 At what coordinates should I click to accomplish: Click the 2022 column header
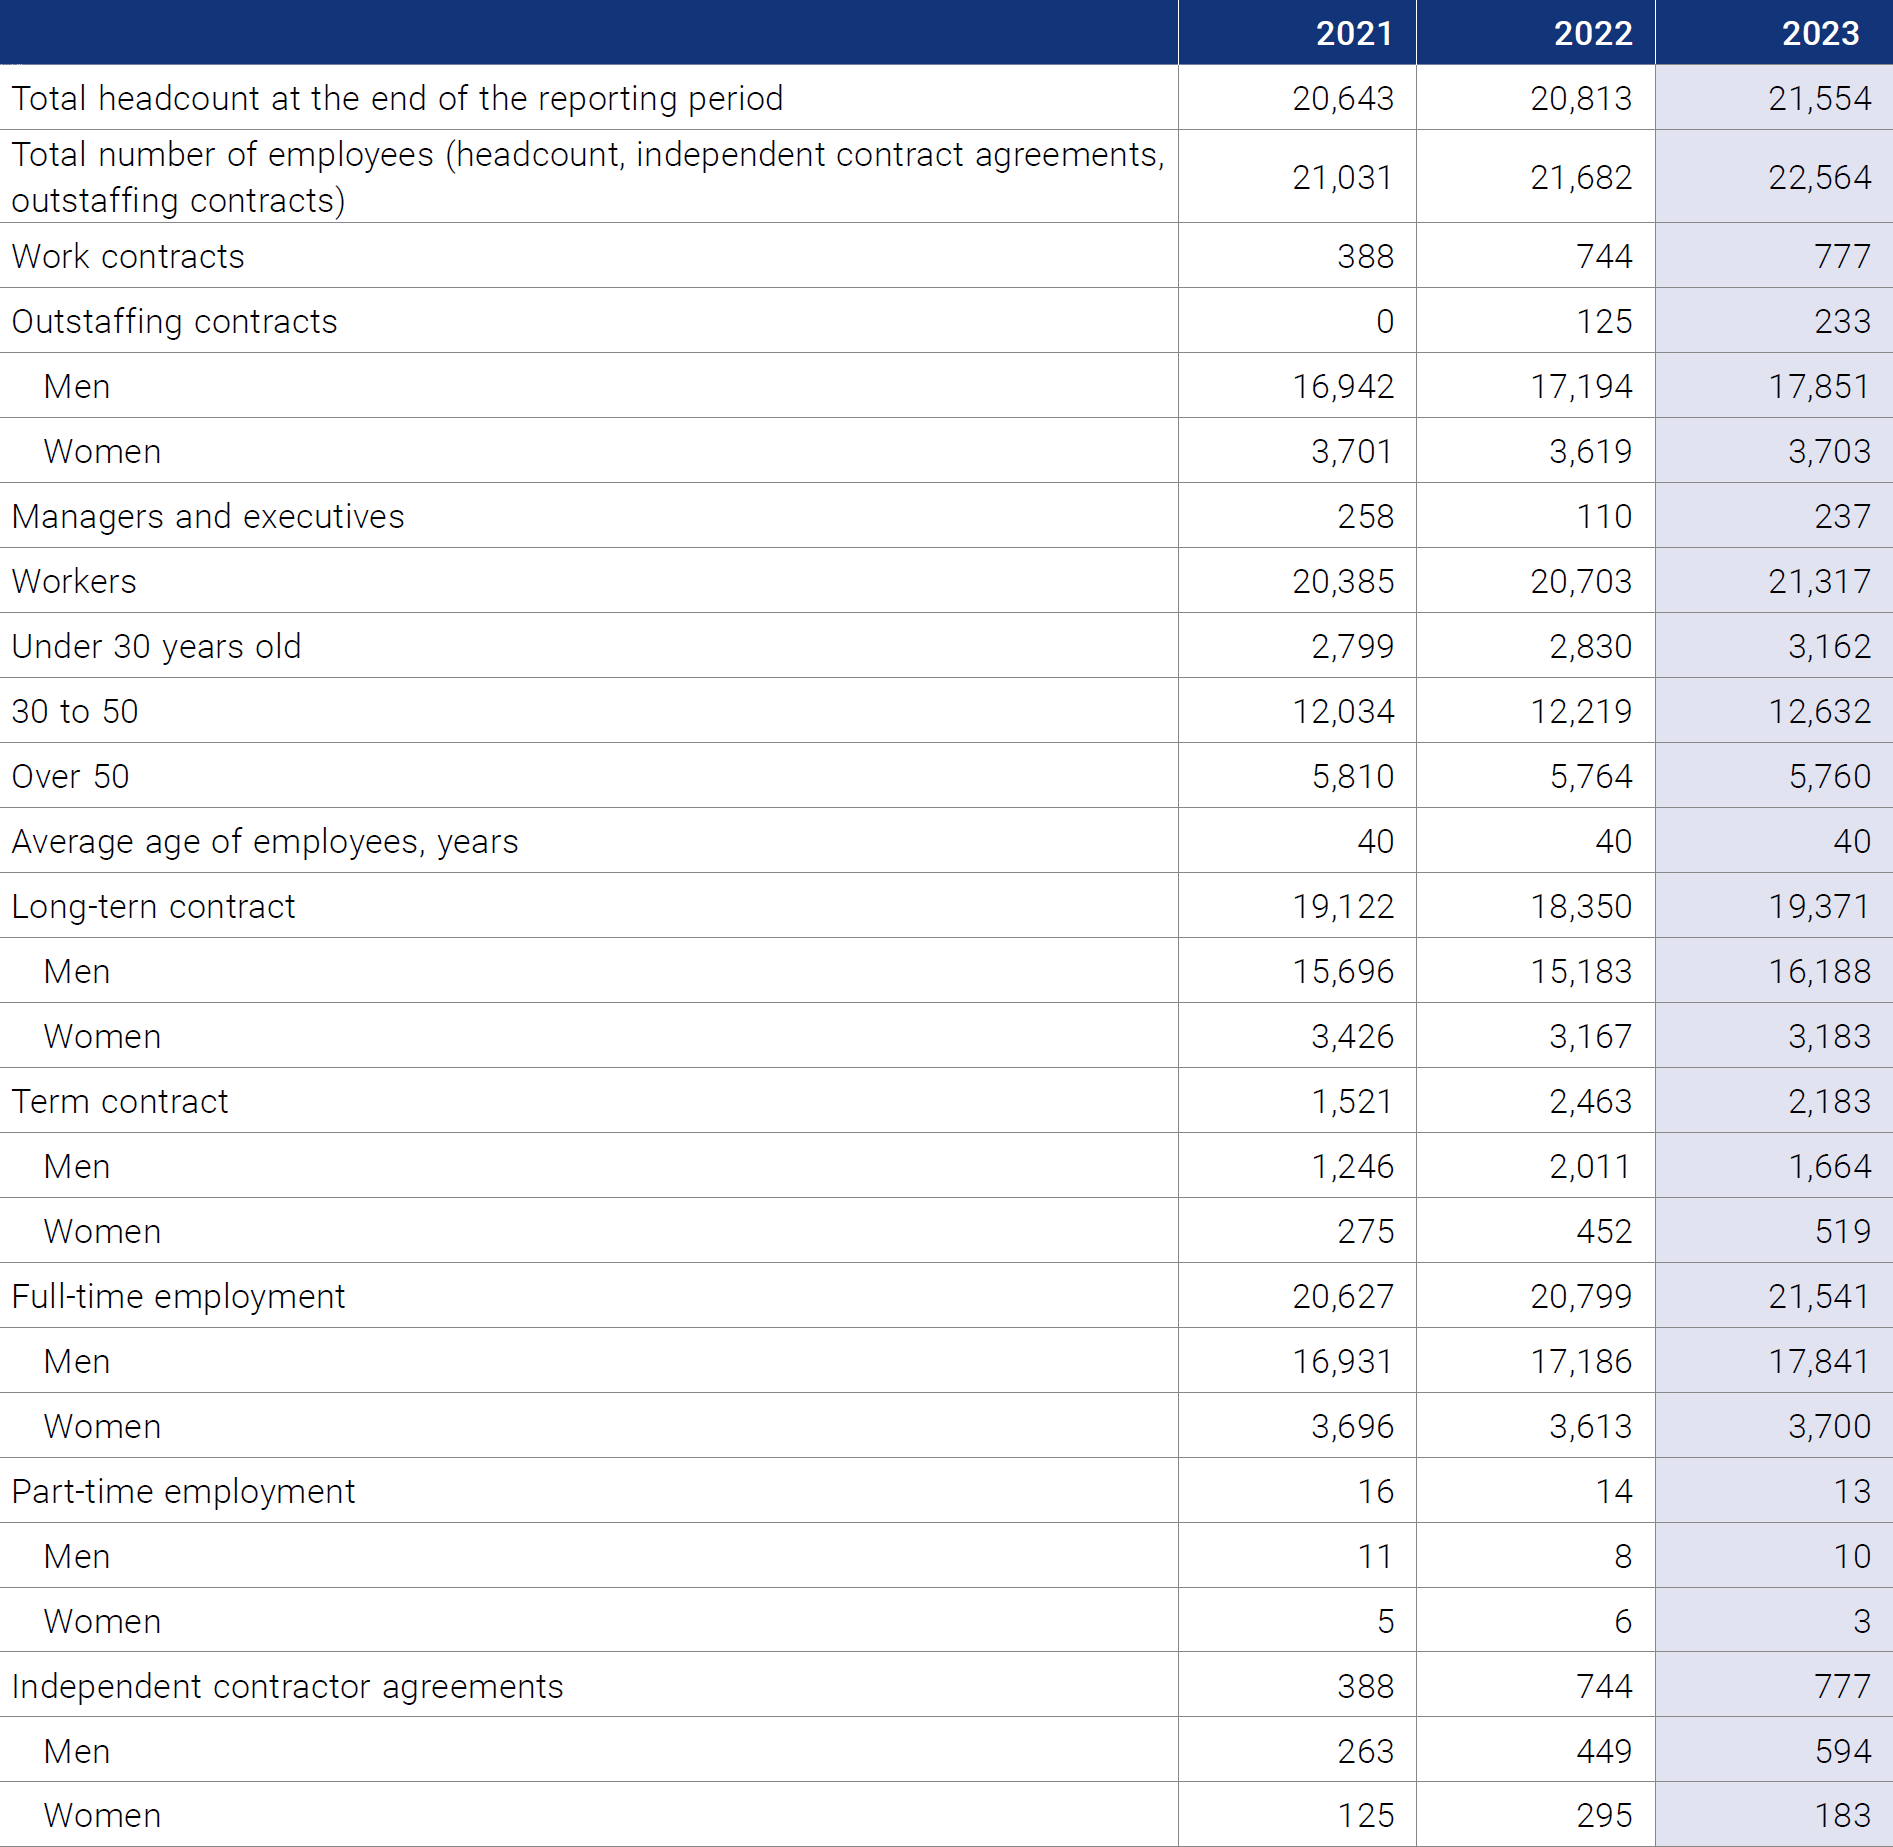[x=1593, y=33]
